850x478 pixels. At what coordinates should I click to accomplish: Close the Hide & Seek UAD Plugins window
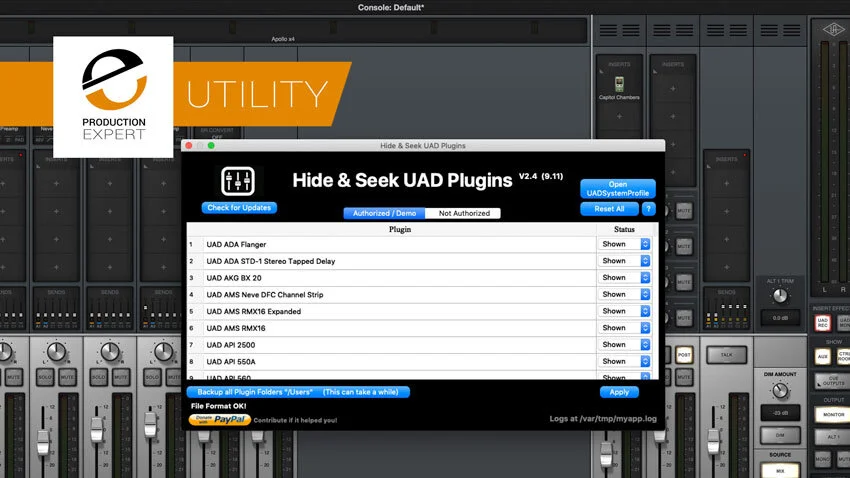coord(189,145)
